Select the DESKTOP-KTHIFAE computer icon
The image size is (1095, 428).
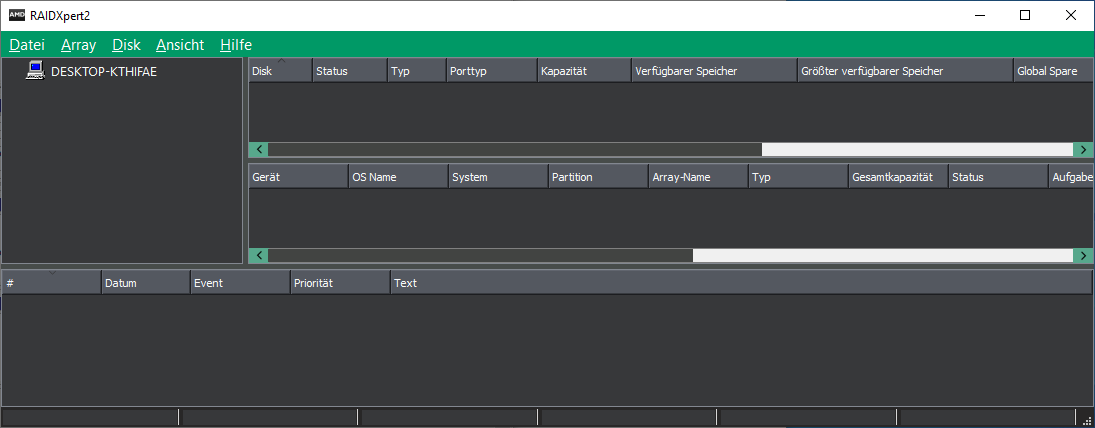click(x=35, y=71)
